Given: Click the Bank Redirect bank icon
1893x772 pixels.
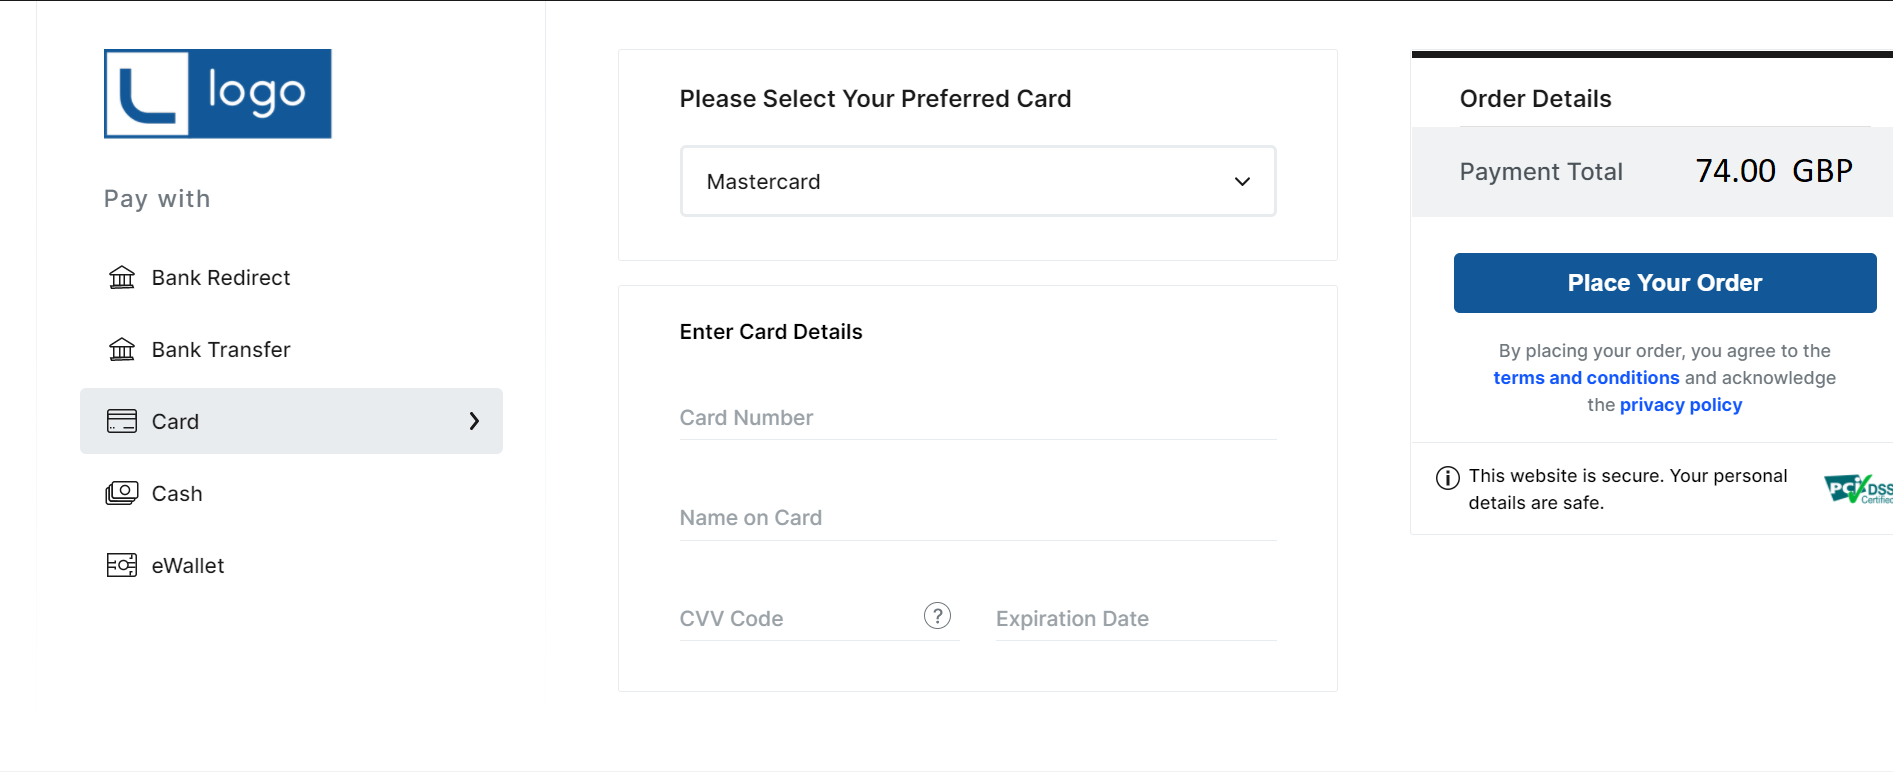Looking at the screenshot, I should pyautogui.click(x=122, y=277).
